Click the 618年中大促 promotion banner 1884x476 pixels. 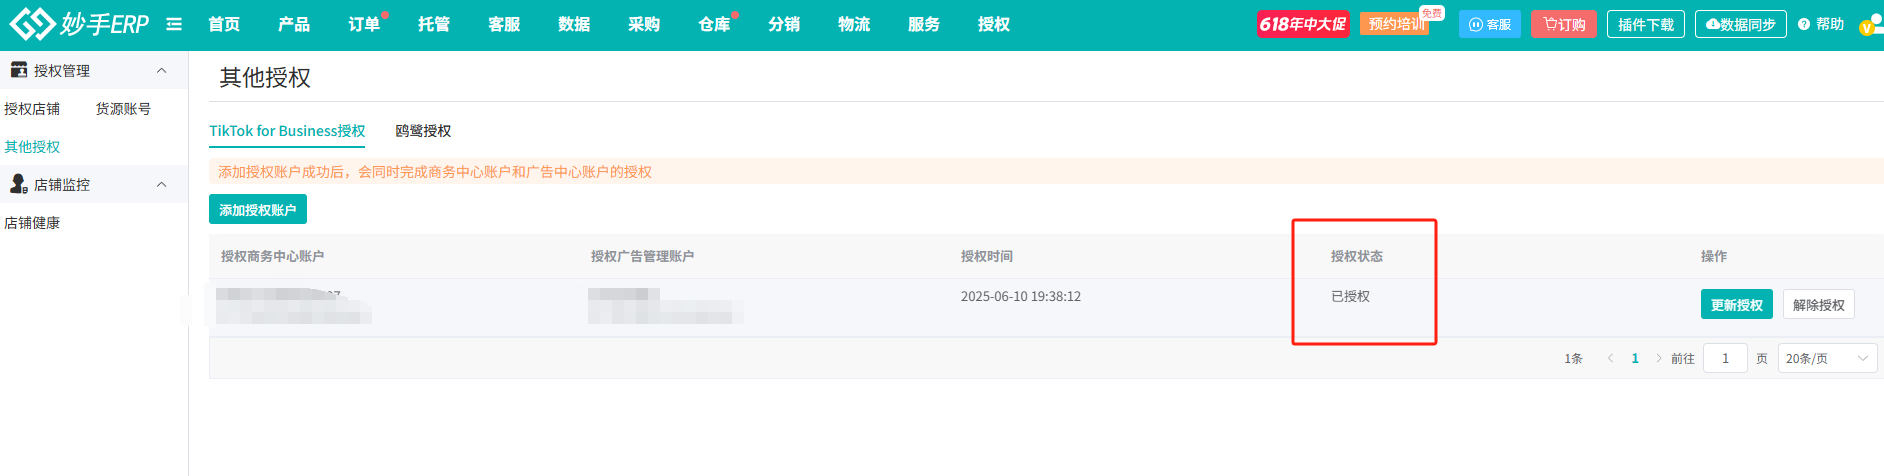point(1303,24)
